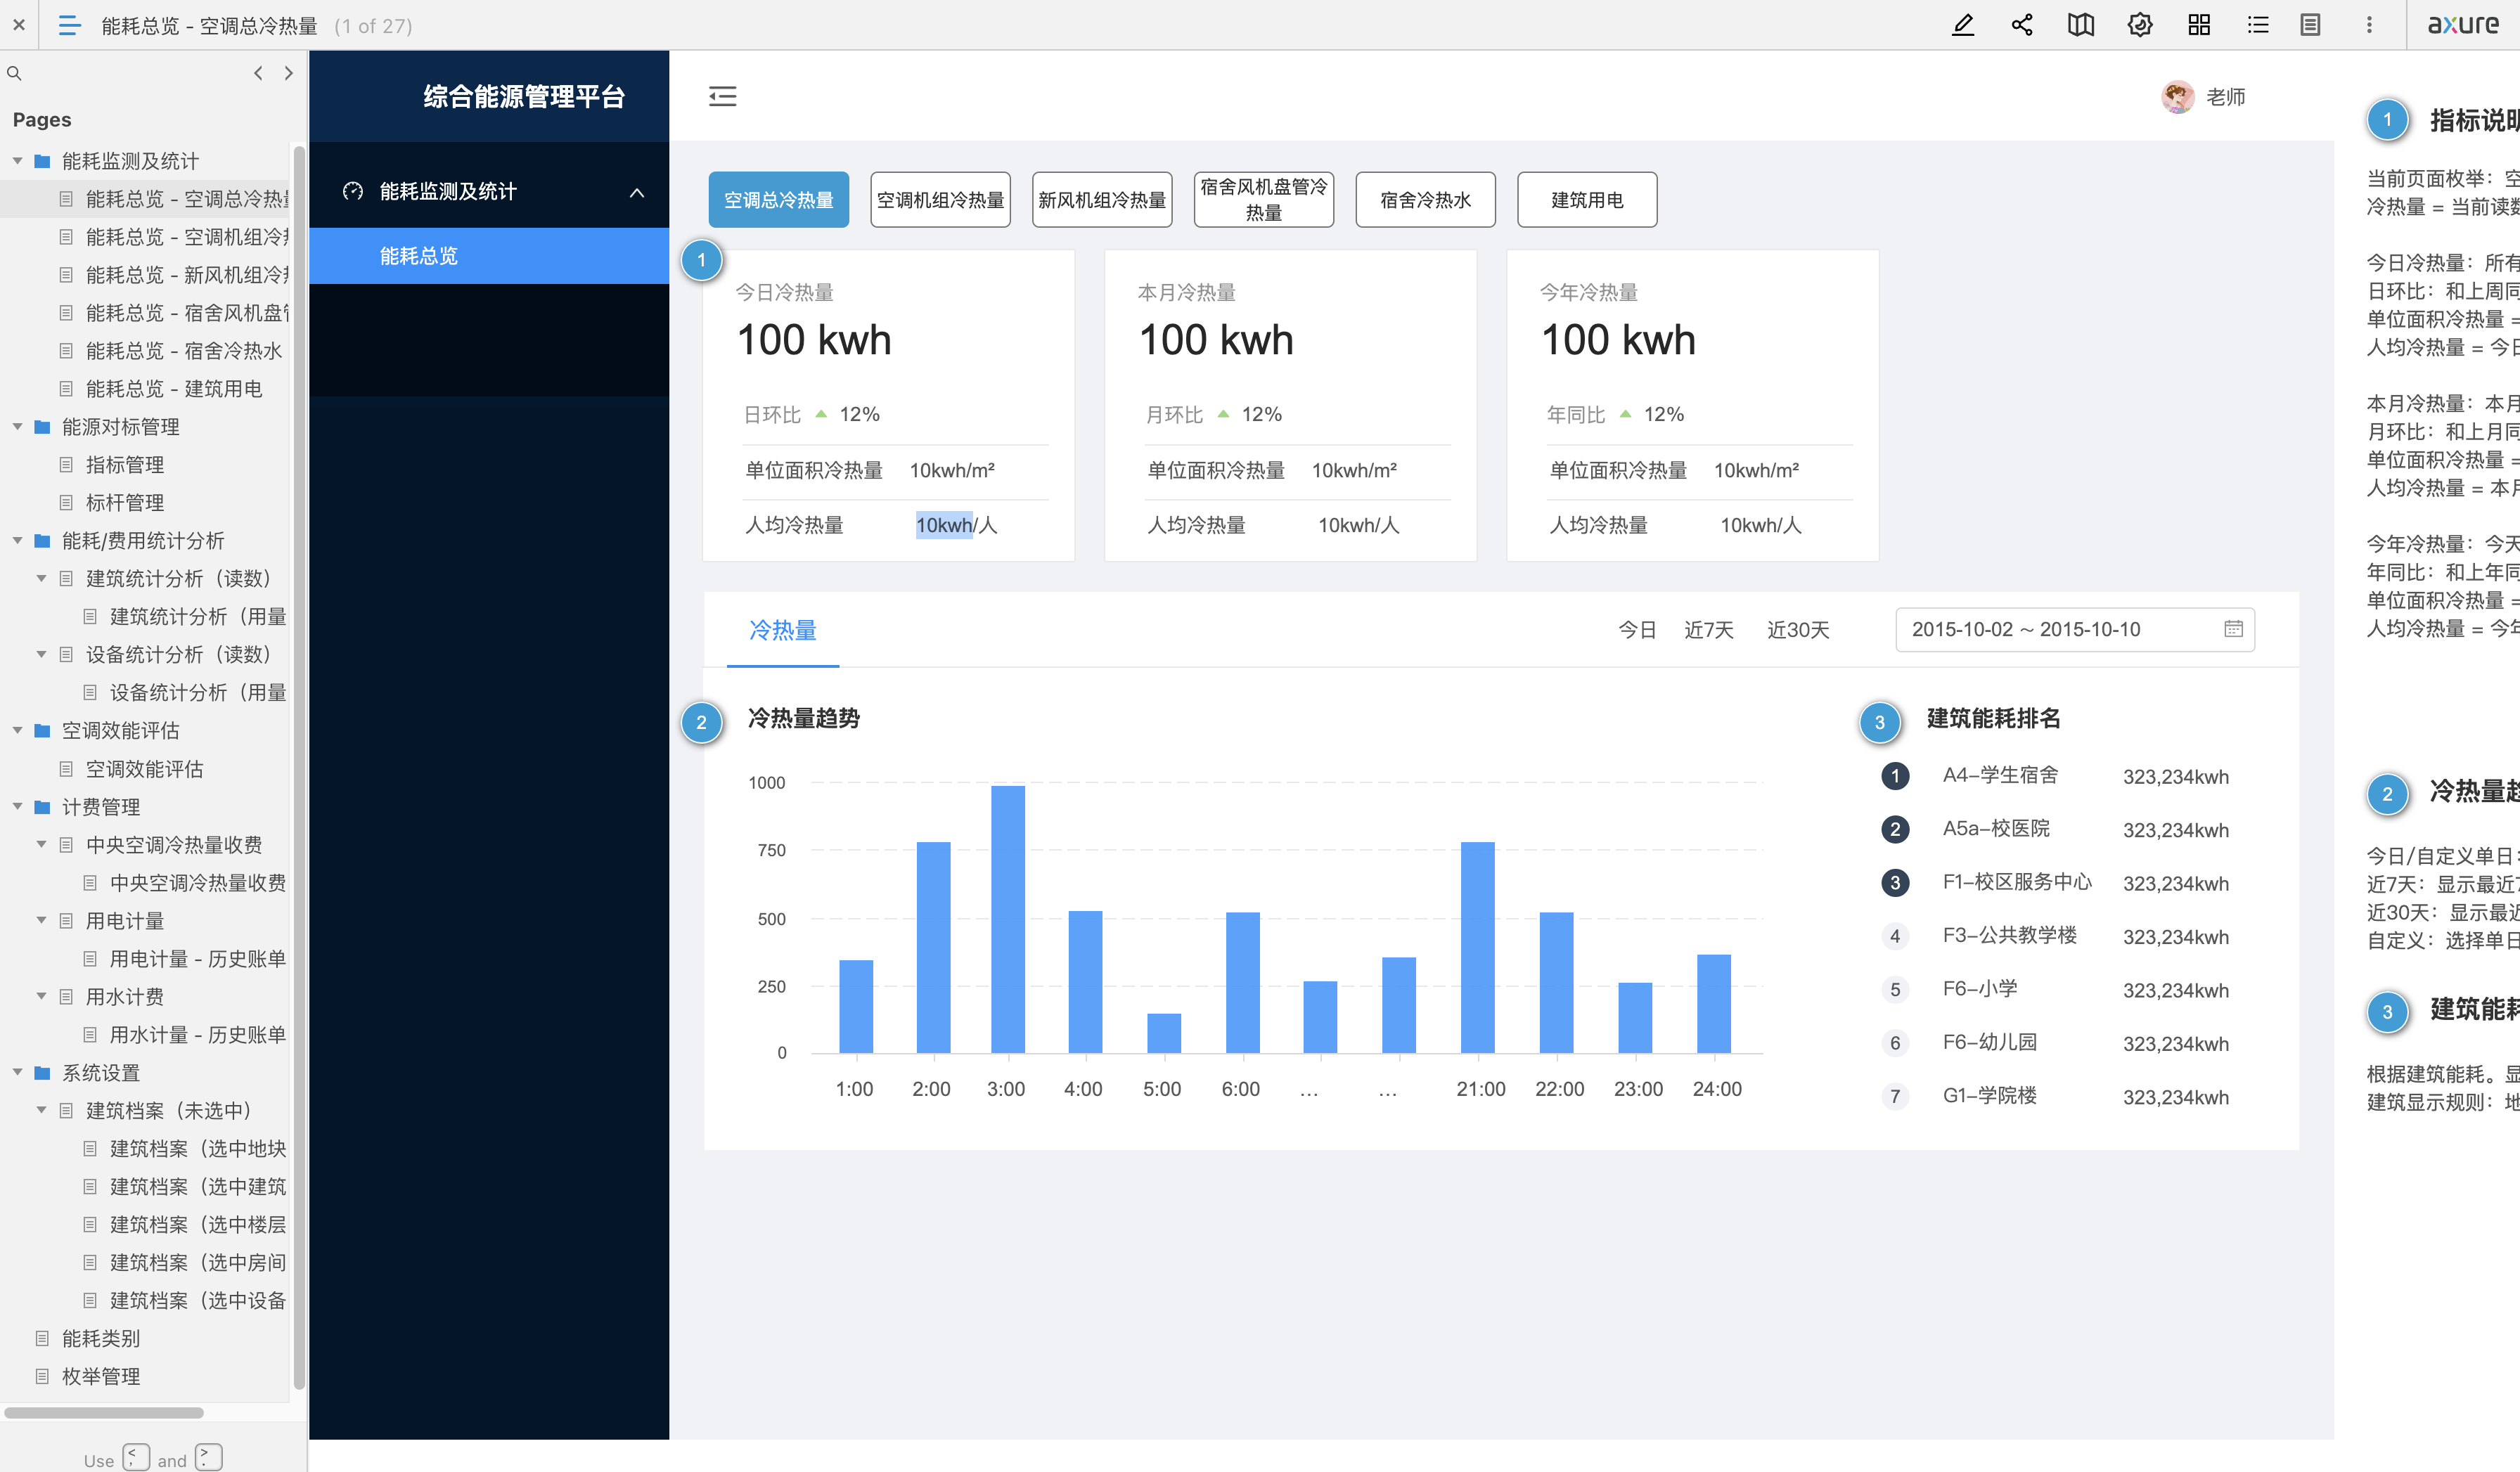
Task: Filter chart by 近7天
Action: click(1708, 630)
